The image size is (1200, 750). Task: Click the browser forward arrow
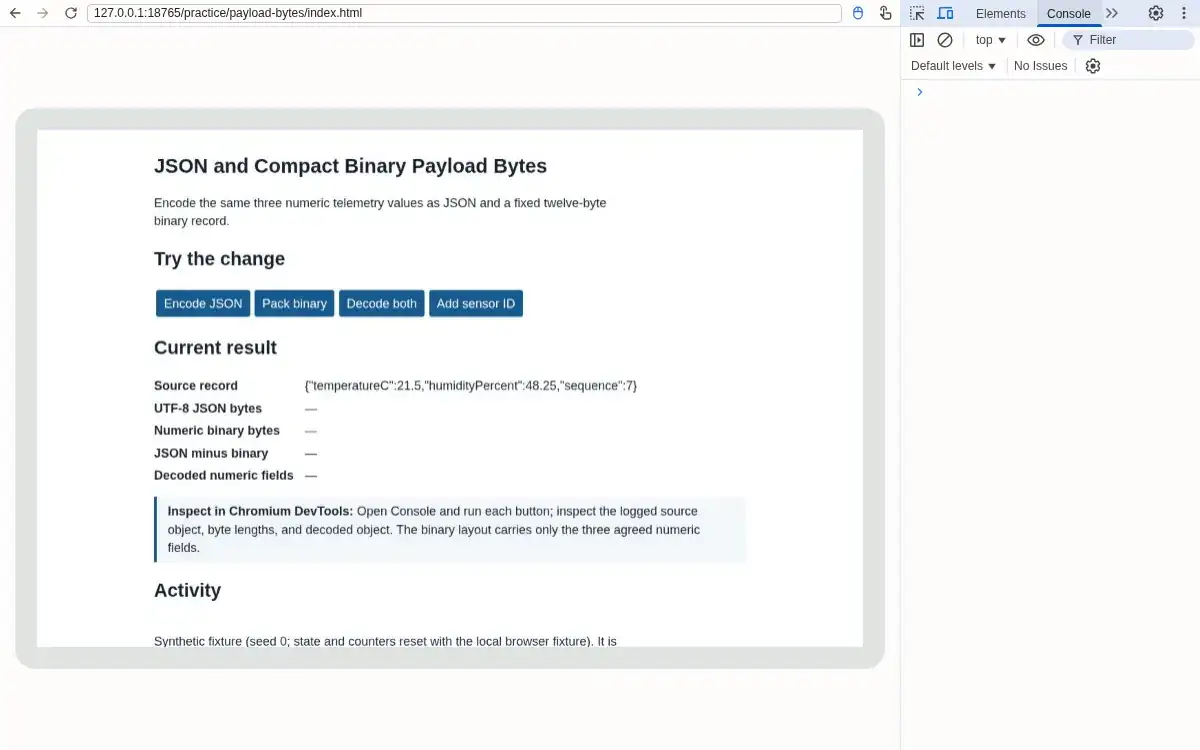tap(42, 13)
